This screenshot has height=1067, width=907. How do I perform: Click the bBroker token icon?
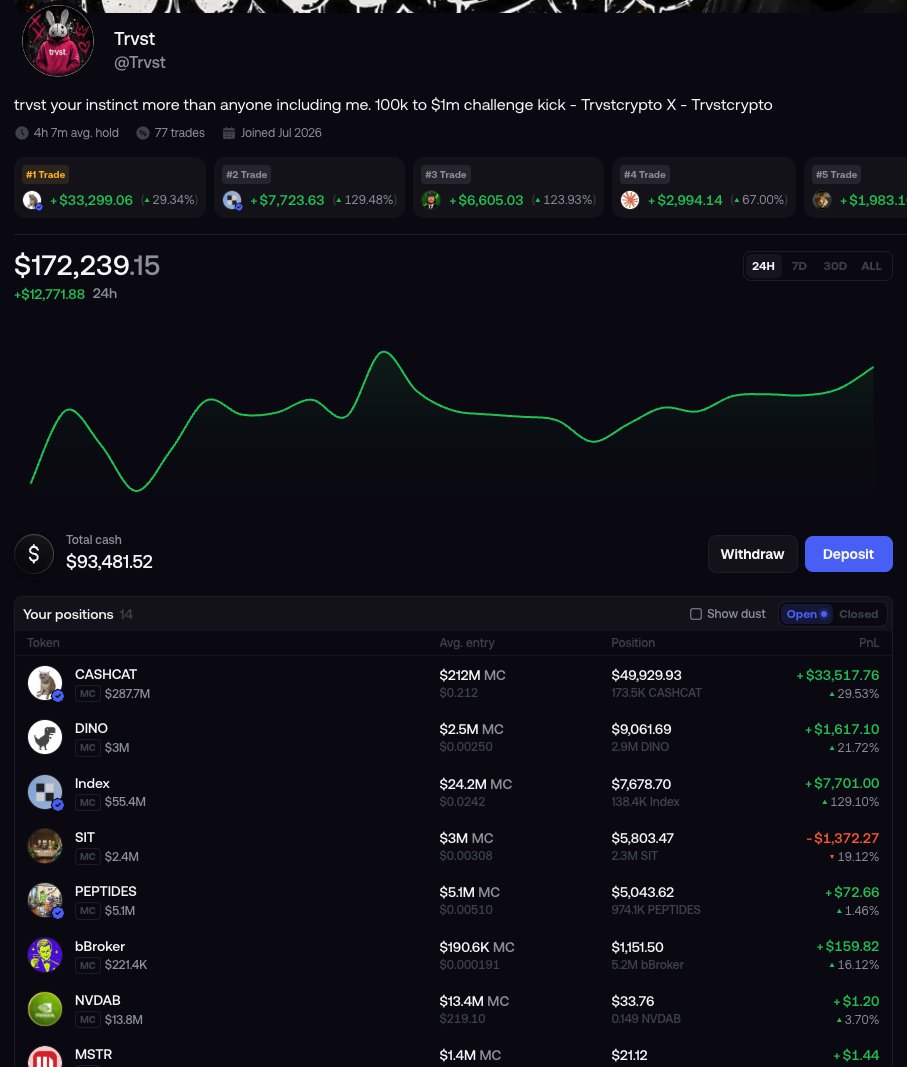[45, 955]
